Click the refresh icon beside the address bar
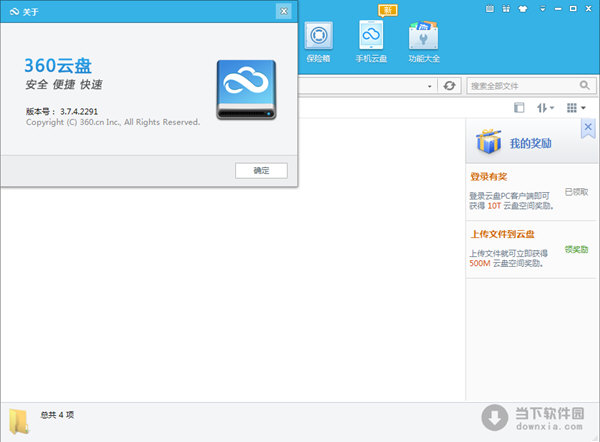 pyautogui.click(x=450, y=86)
